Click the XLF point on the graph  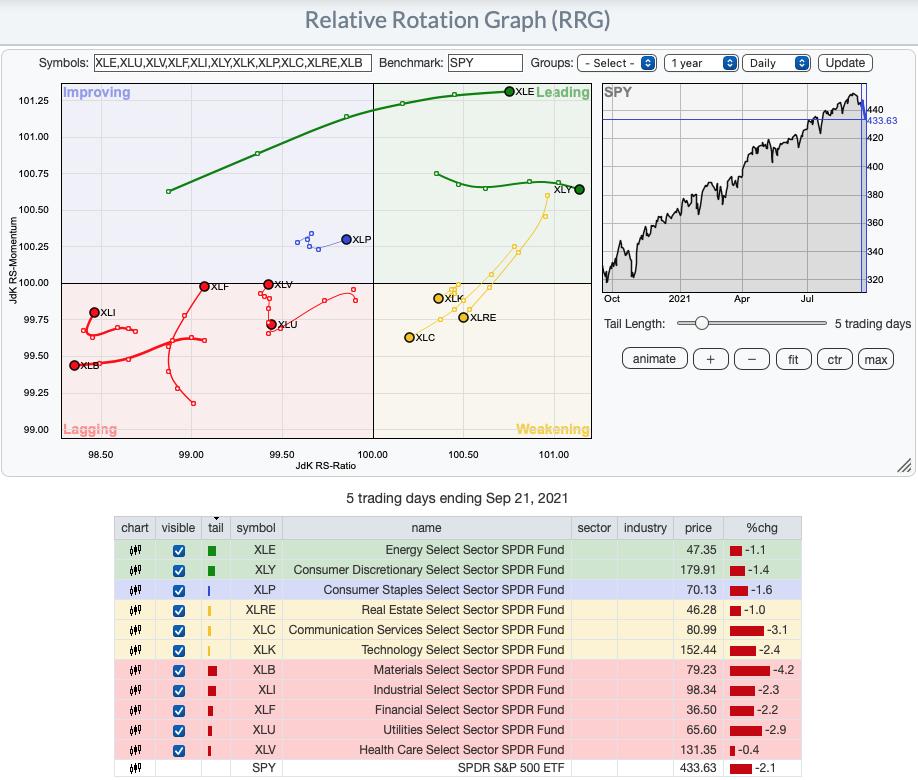pos(204,286)
